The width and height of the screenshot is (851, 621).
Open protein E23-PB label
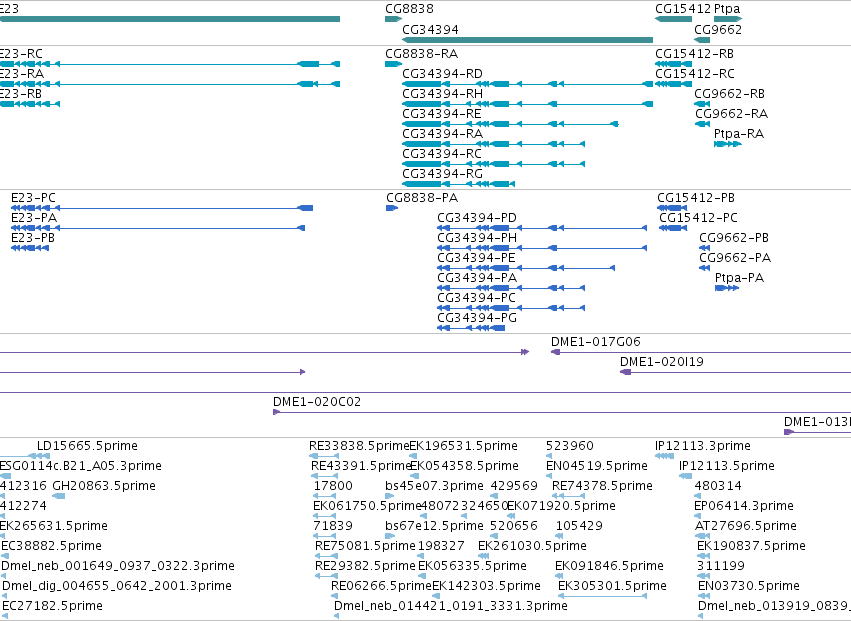33,238
